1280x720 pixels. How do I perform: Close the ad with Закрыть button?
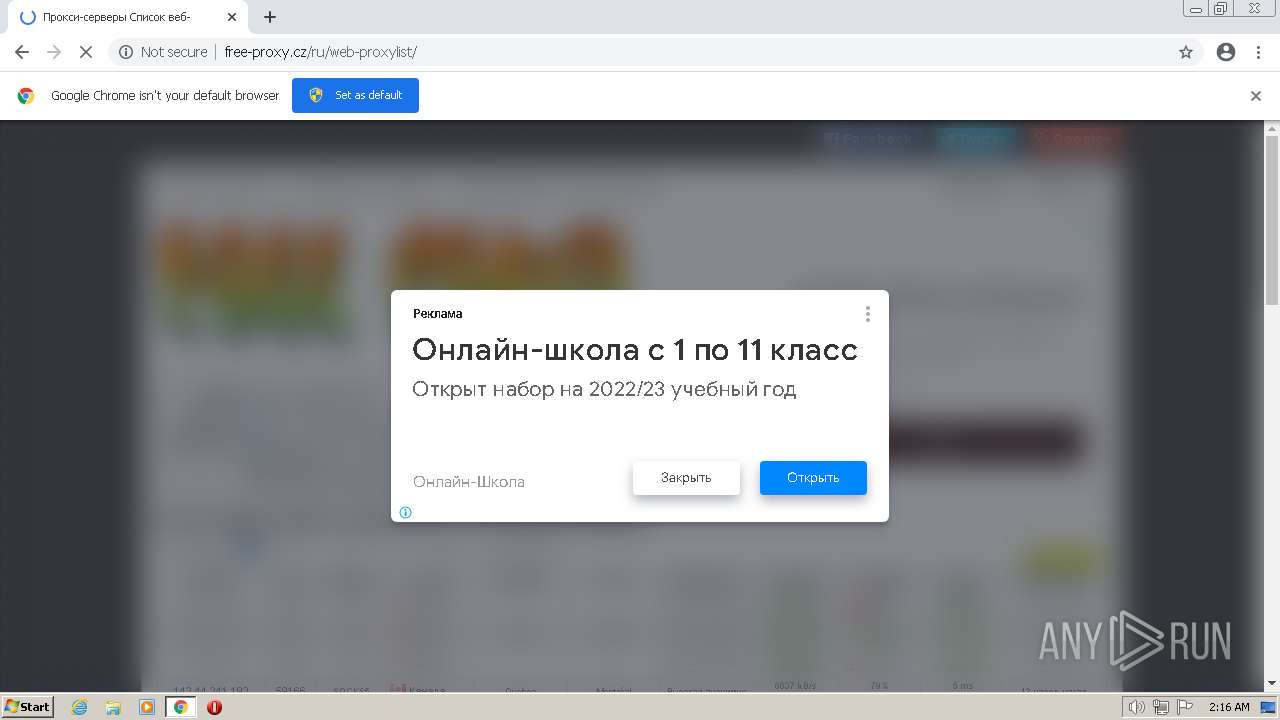[x=686, y=478]
